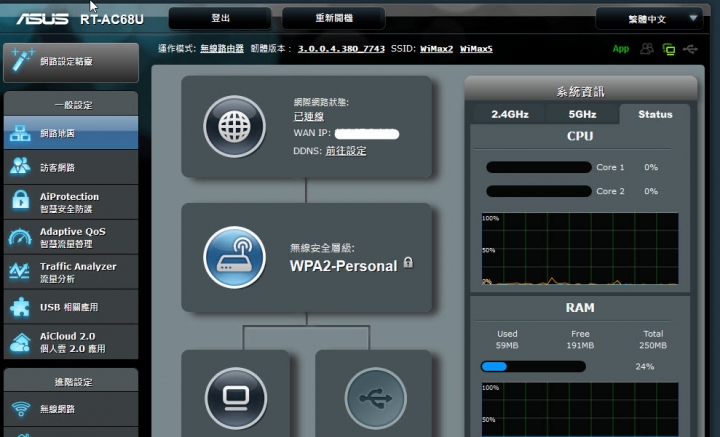Click the 無線路由器 operation mode link
The image size is (720, 437).
click(222, 49)
